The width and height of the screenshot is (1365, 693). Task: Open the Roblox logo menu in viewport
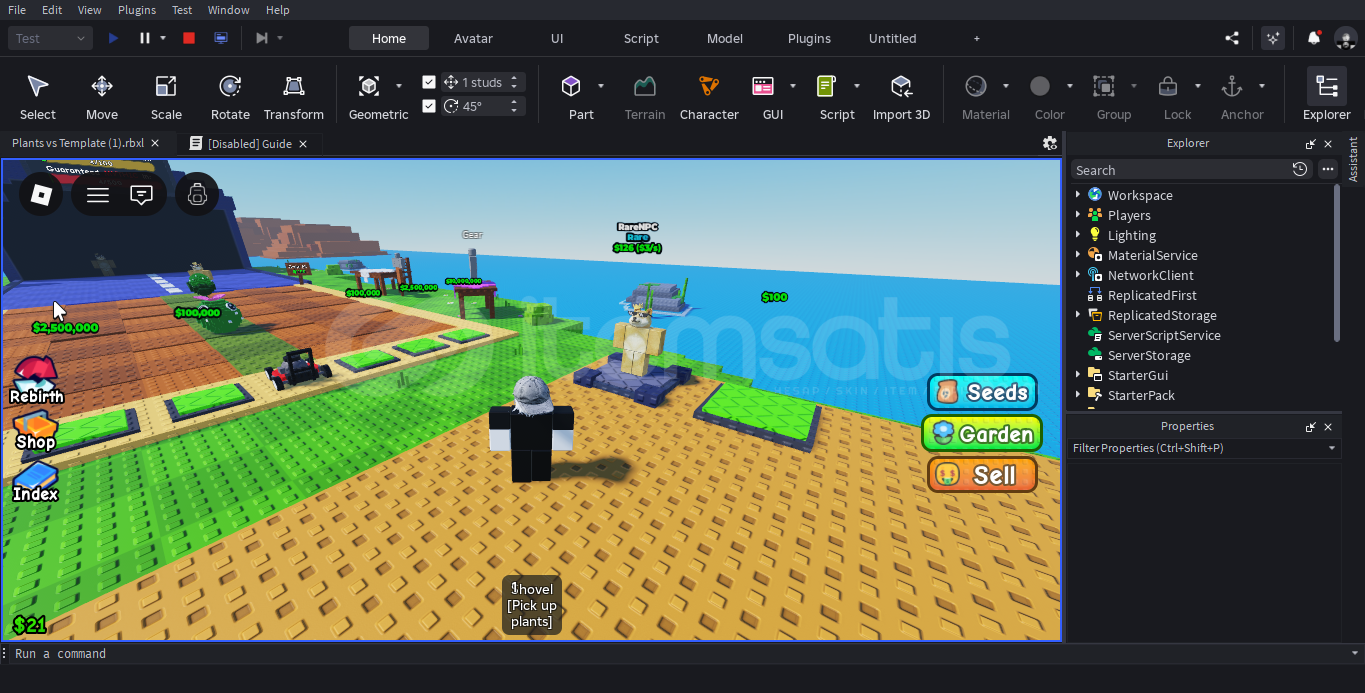[41, 194]
